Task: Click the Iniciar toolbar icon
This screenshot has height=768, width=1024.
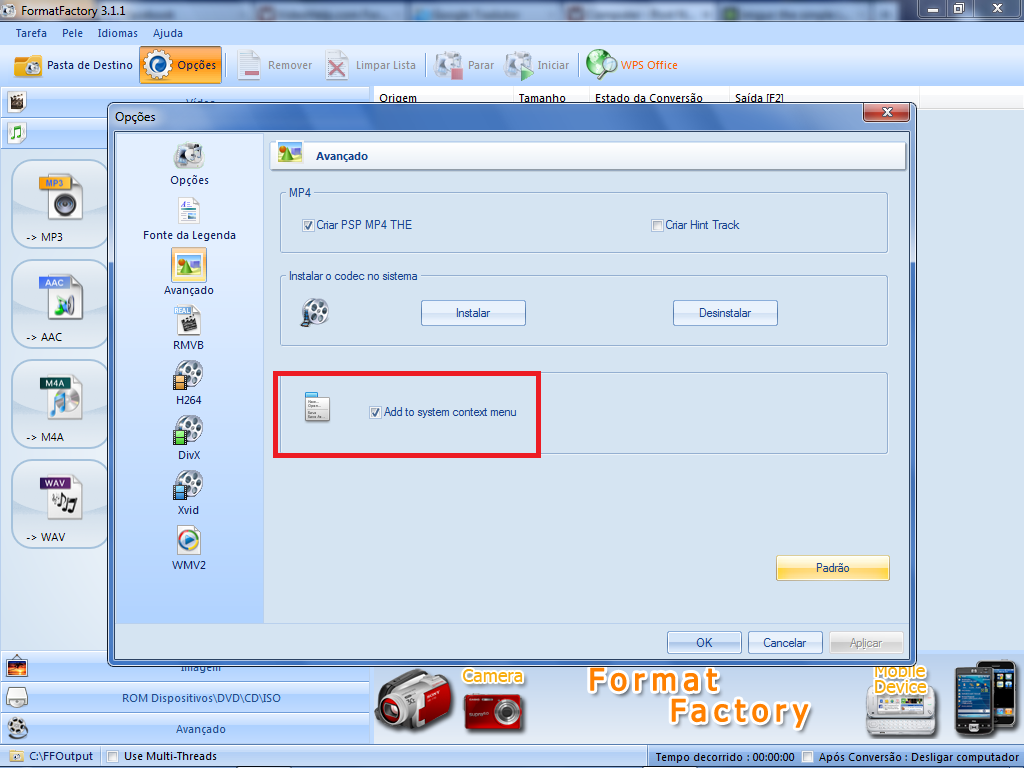Action: (x=519, y=65)
